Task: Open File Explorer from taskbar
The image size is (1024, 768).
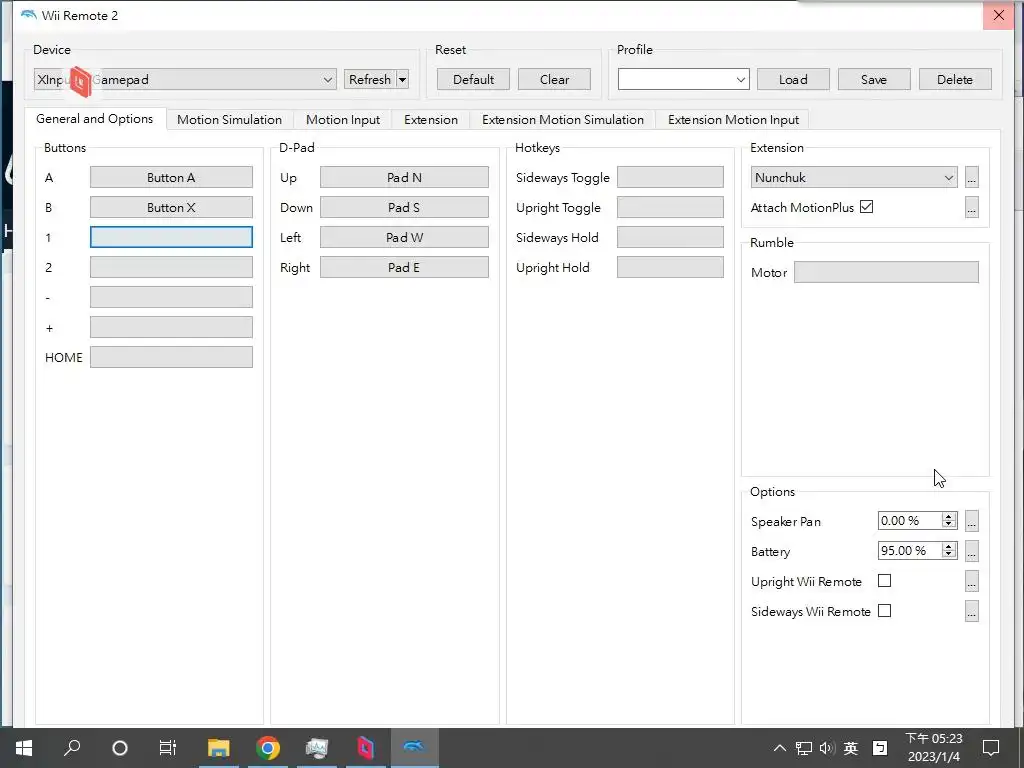Action: pos(219,748)
